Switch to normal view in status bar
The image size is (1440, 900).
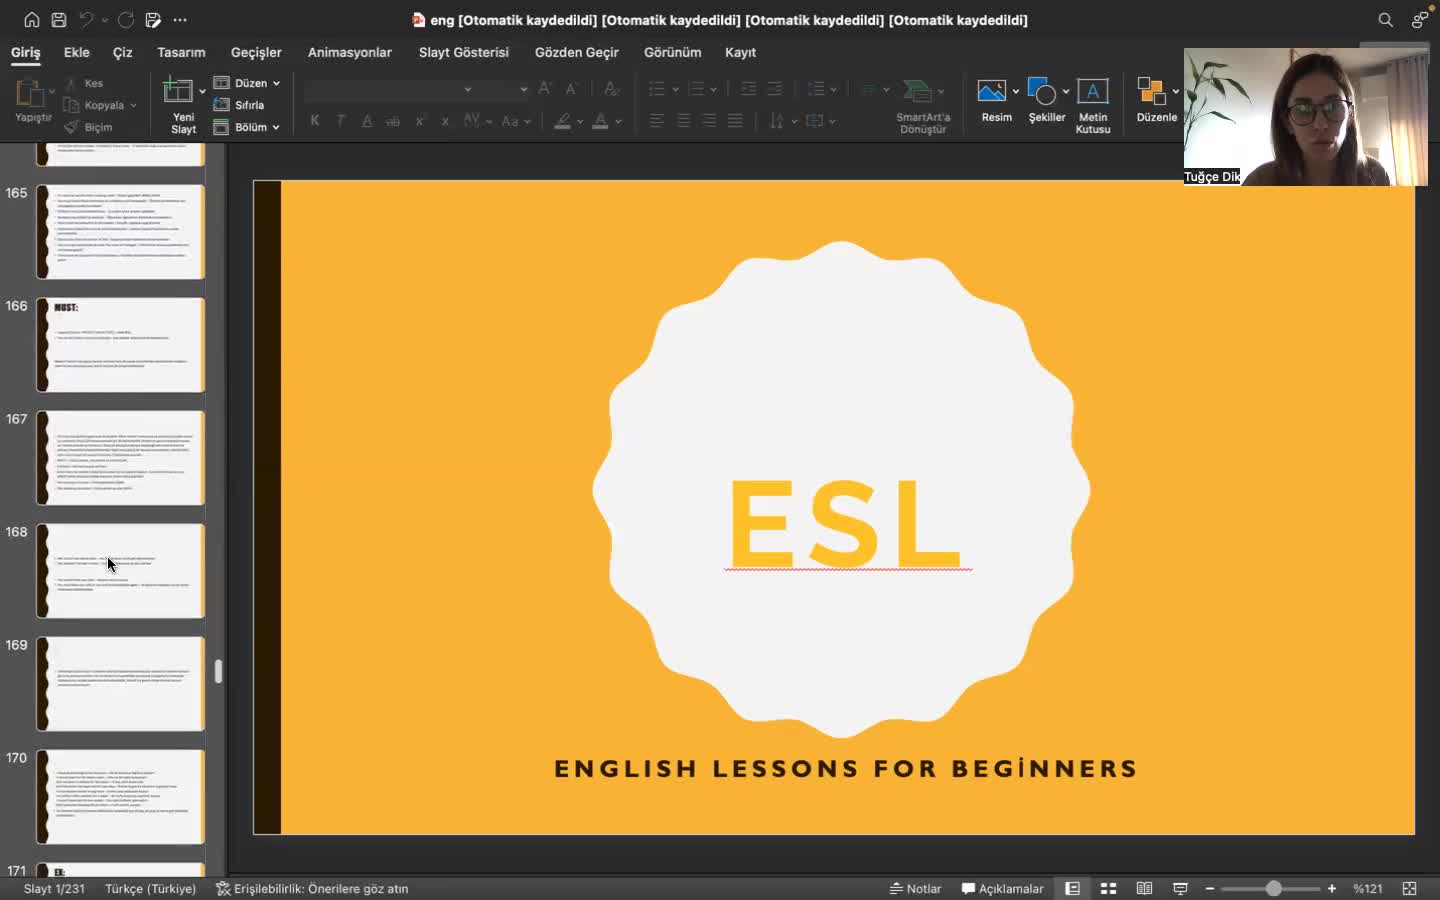(1072, 888)
